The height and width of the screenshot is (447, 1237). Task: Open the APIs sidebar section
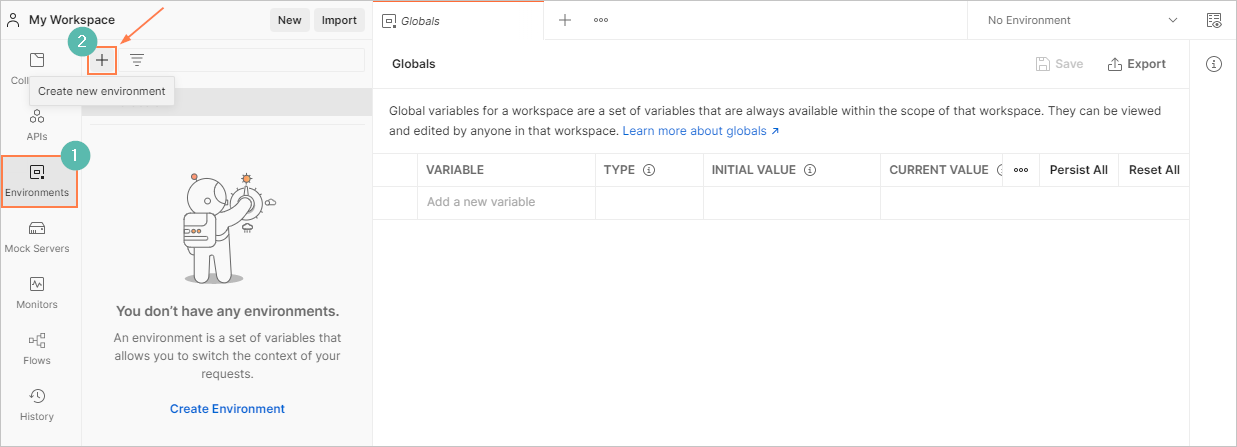[37, 125]
